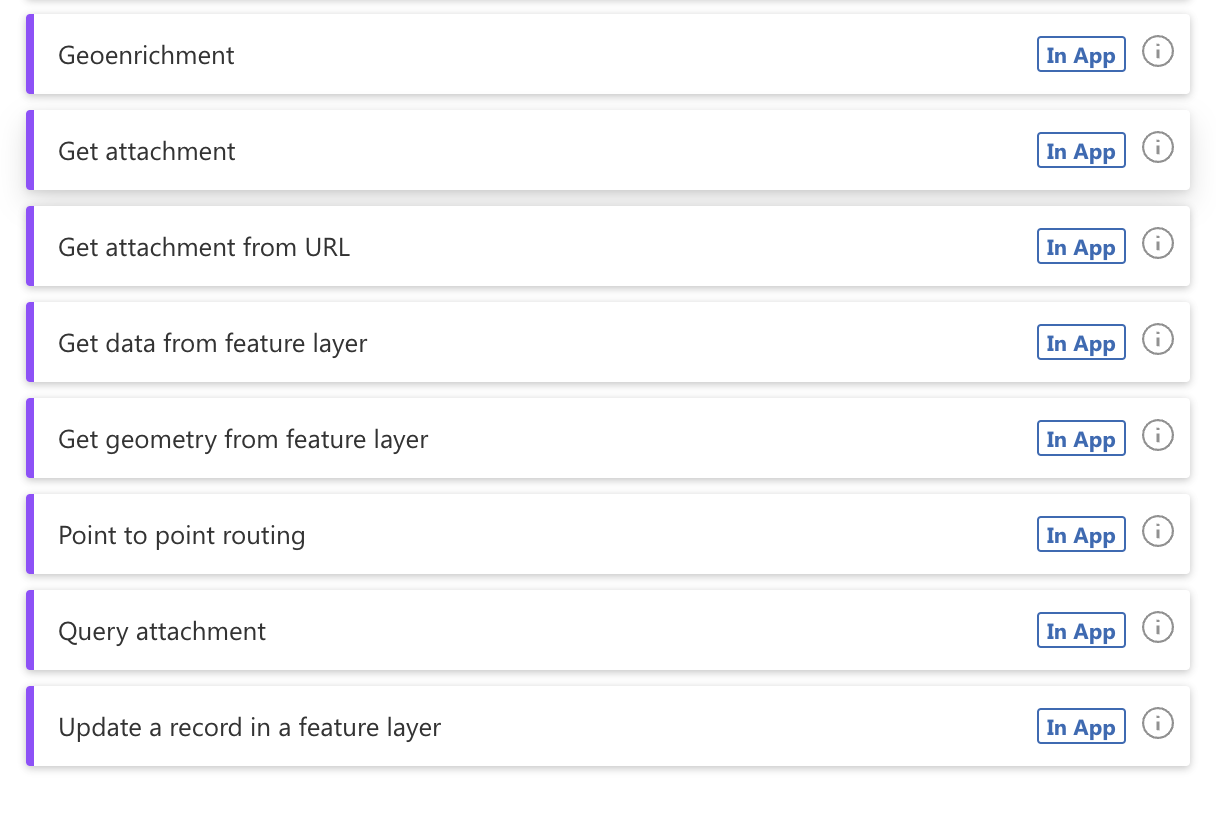Click info icon for Get data from feature layer

click(1158, 339)
